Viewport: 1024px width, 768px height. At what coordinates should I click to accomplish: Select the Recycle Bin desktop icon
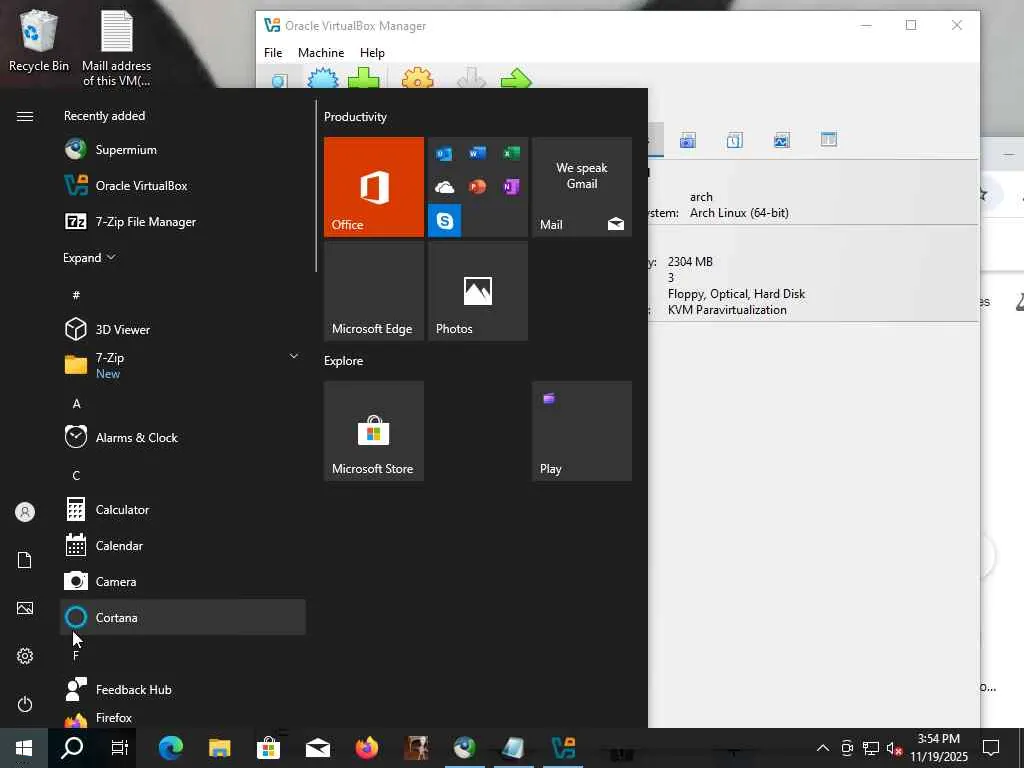click(39, 40)
